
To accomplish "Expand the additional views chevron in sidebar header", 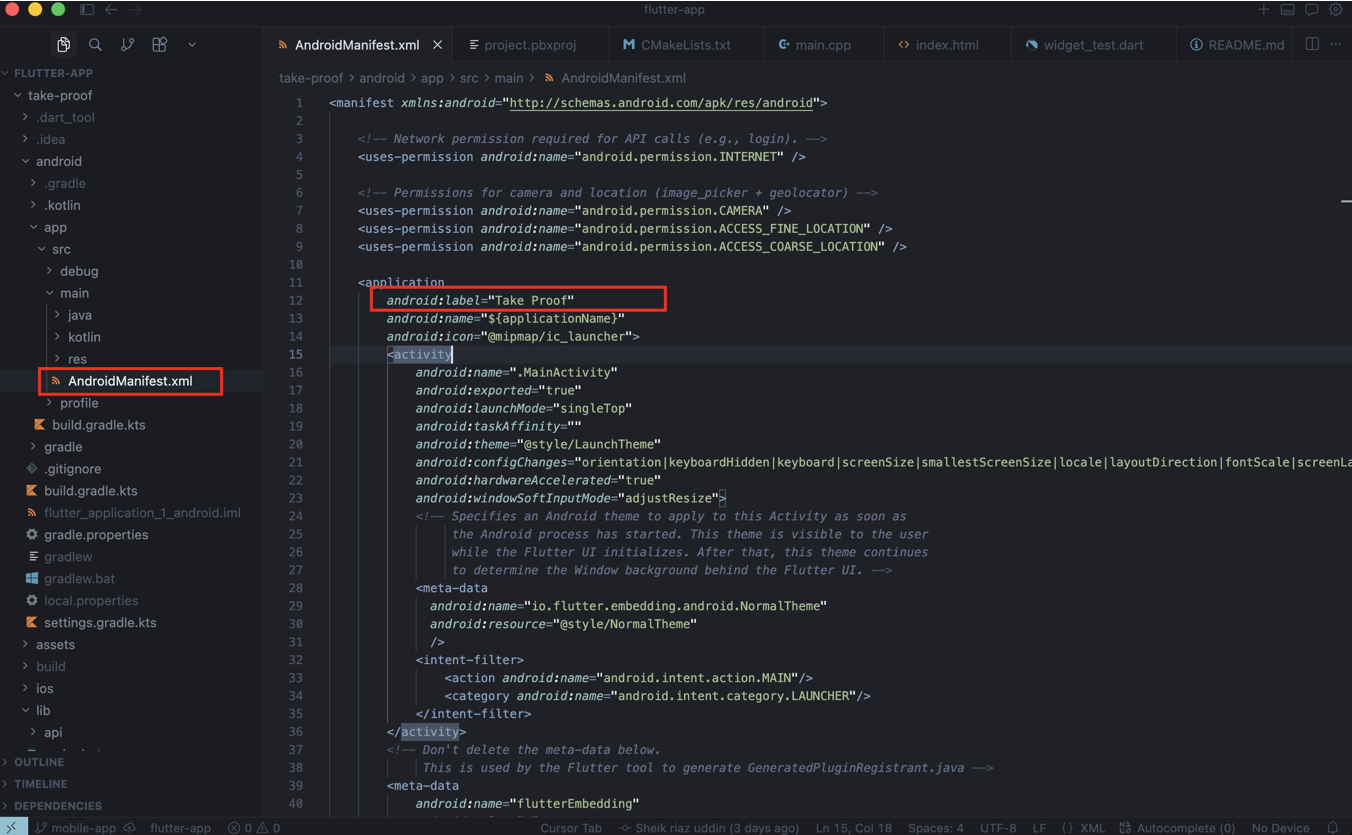I will [192, 44].
